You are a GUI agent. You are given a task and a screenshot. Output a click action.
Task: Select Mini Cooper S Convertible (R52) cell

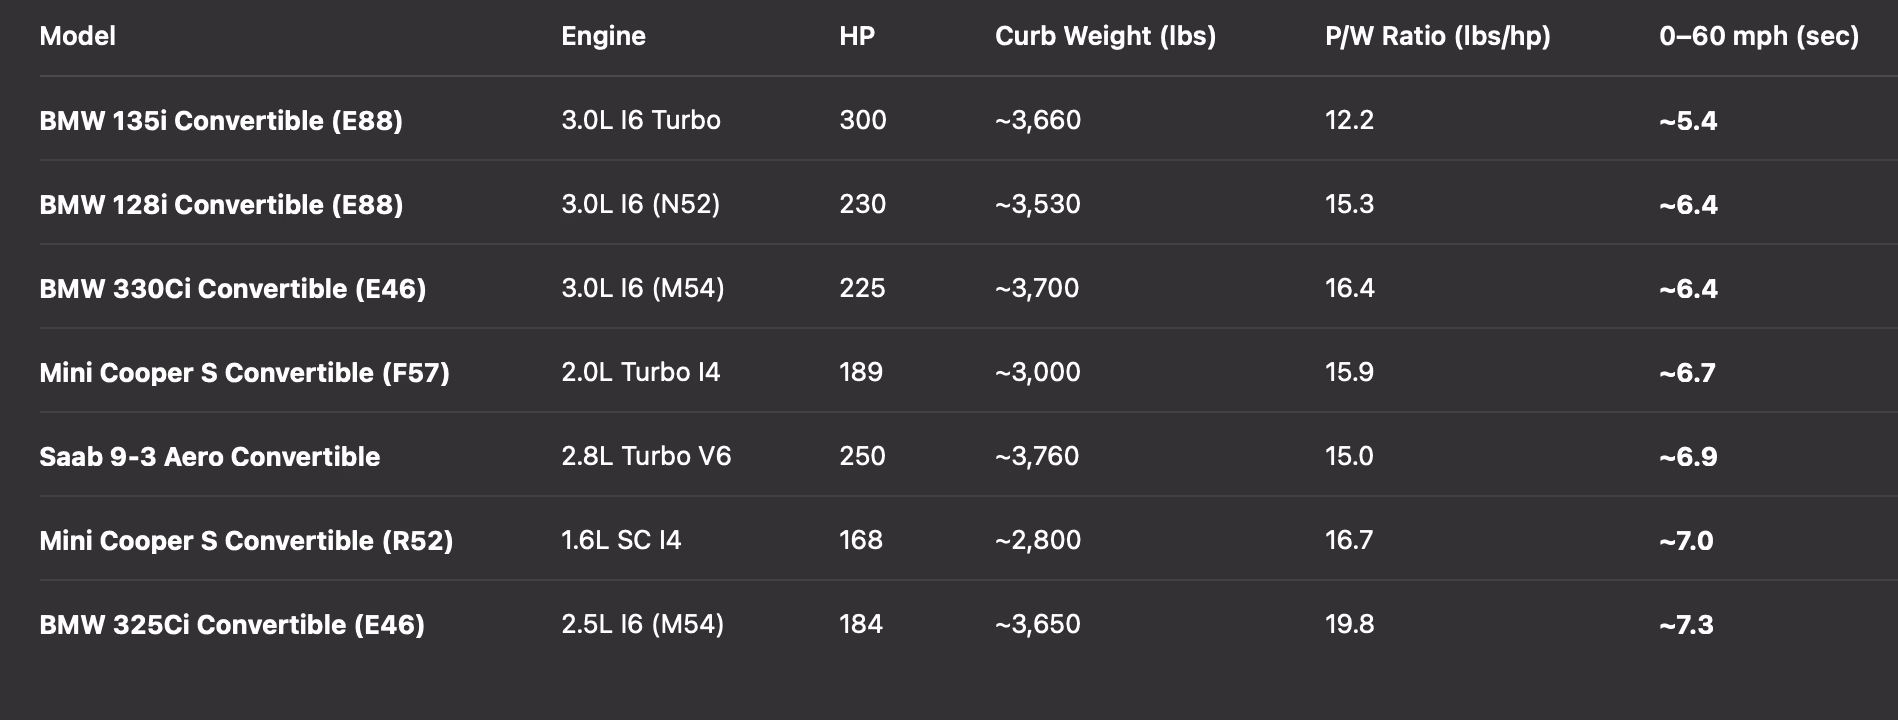(x=246, y=540)
